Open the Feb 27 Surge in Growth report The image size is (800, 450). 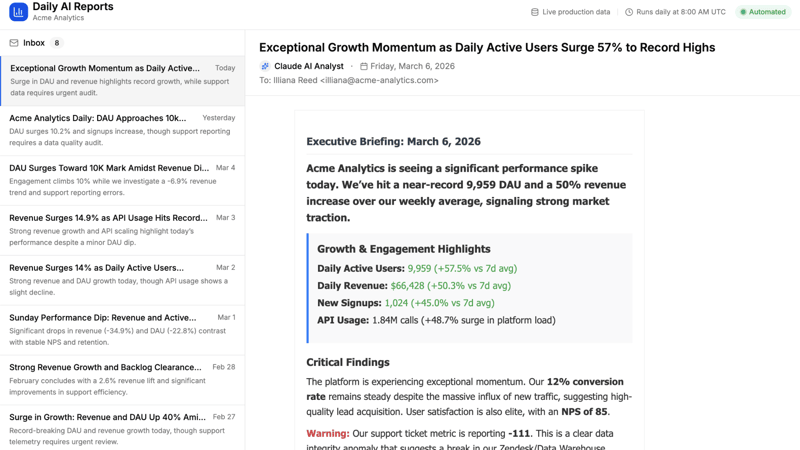coord(122,428)
